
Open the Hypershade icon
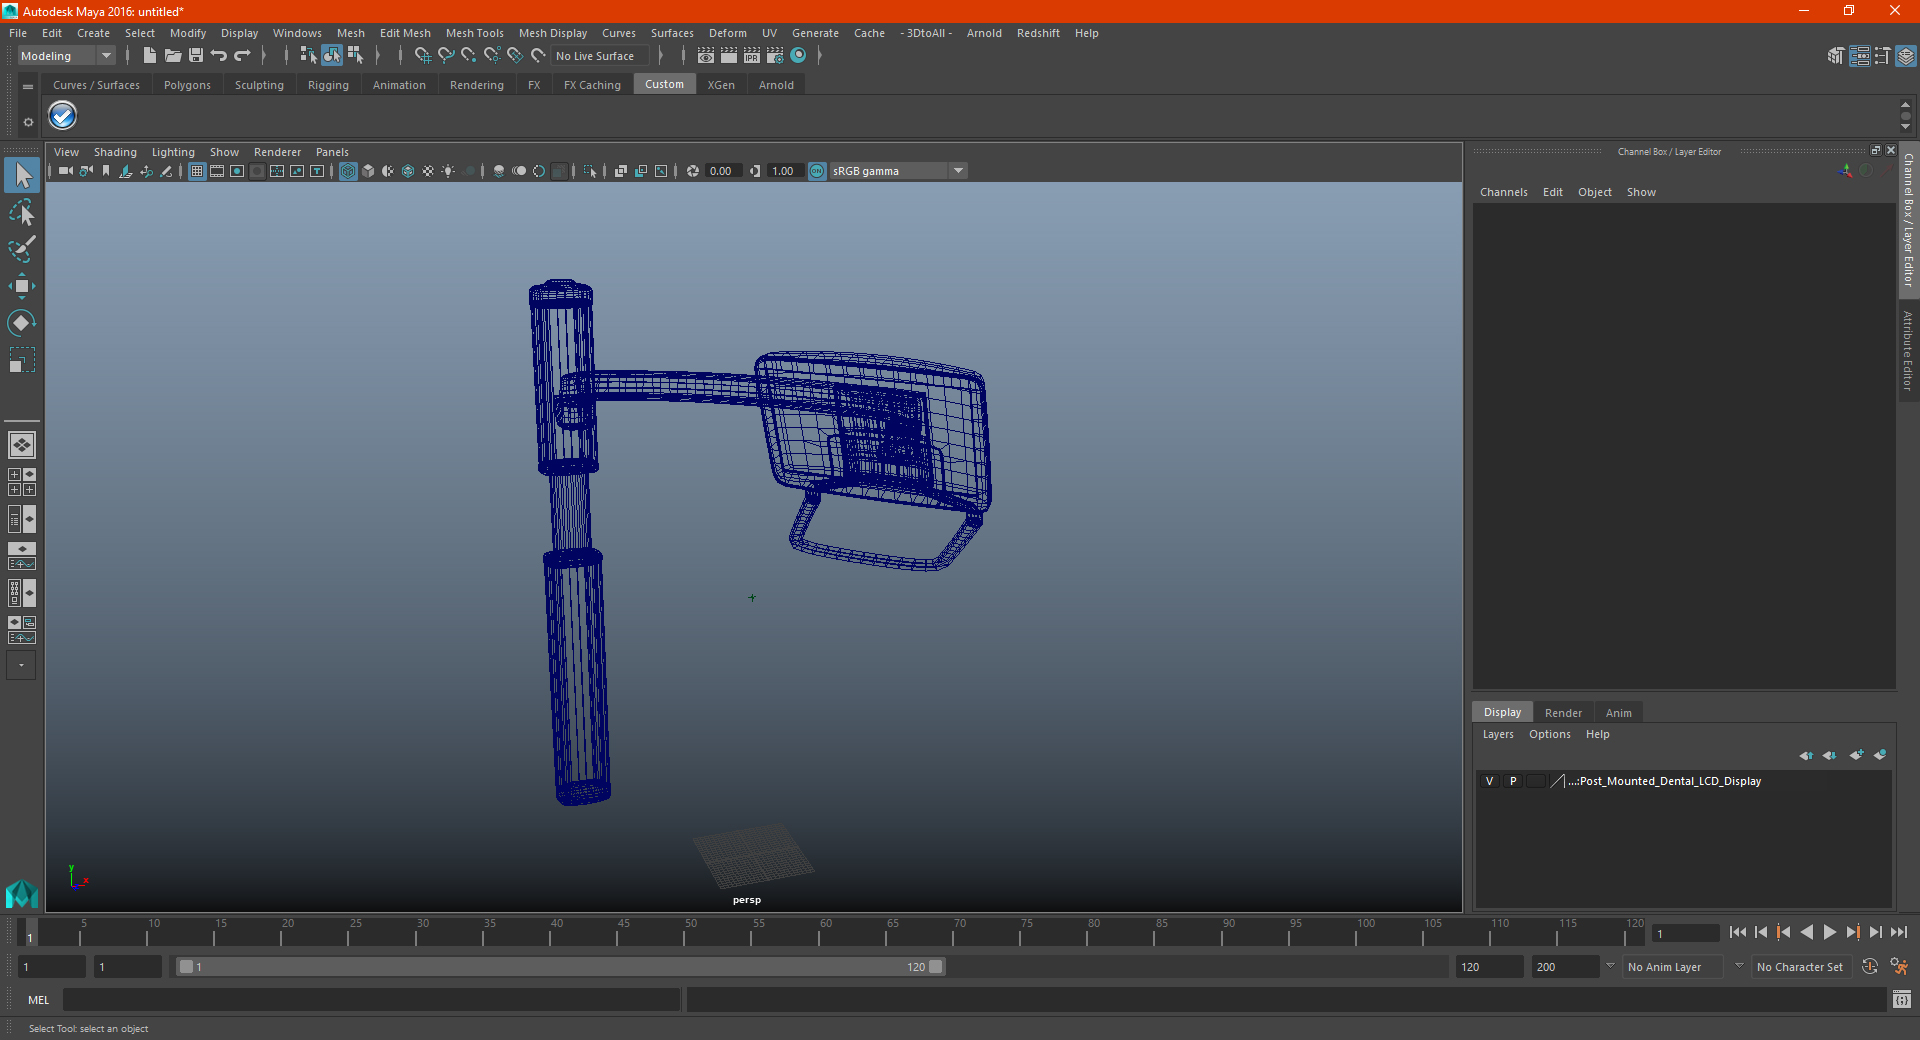click(799, 56)
